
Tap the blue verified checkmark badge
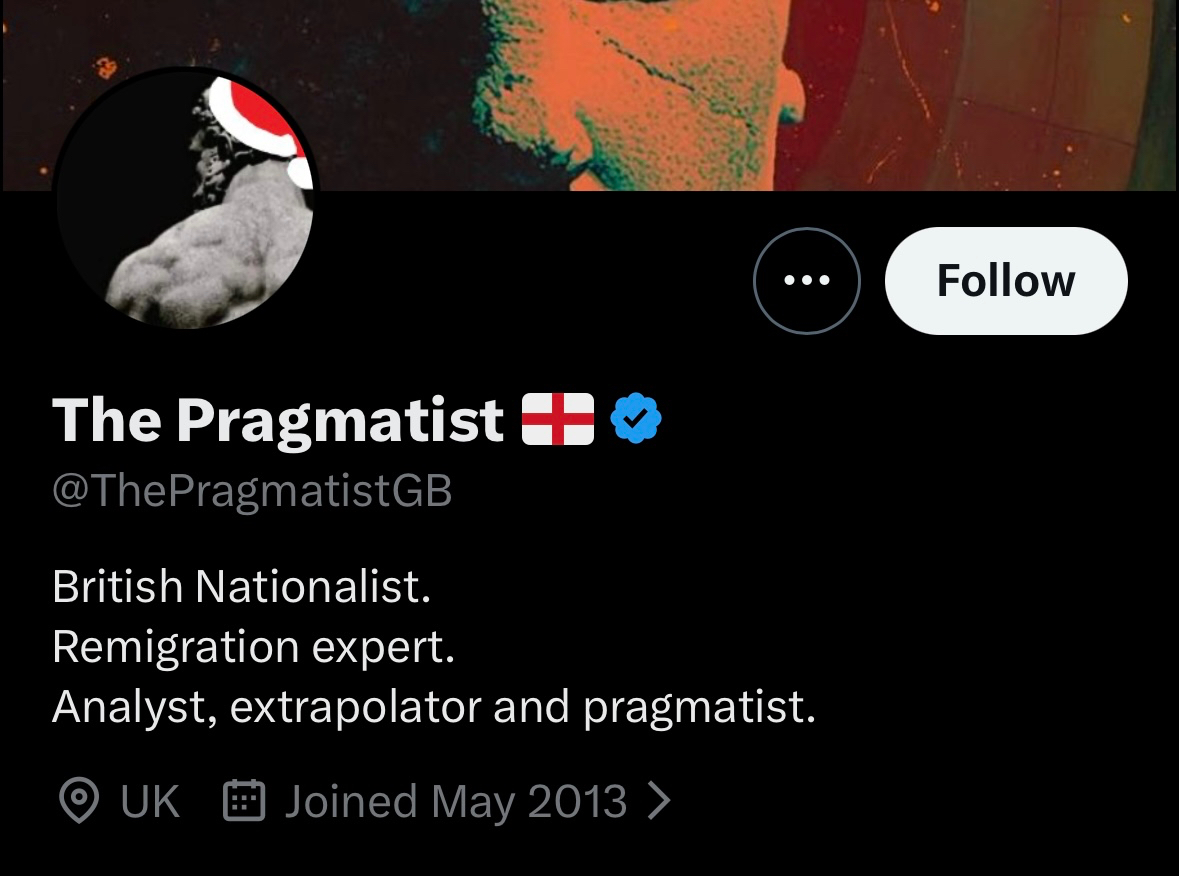[636, 418]
